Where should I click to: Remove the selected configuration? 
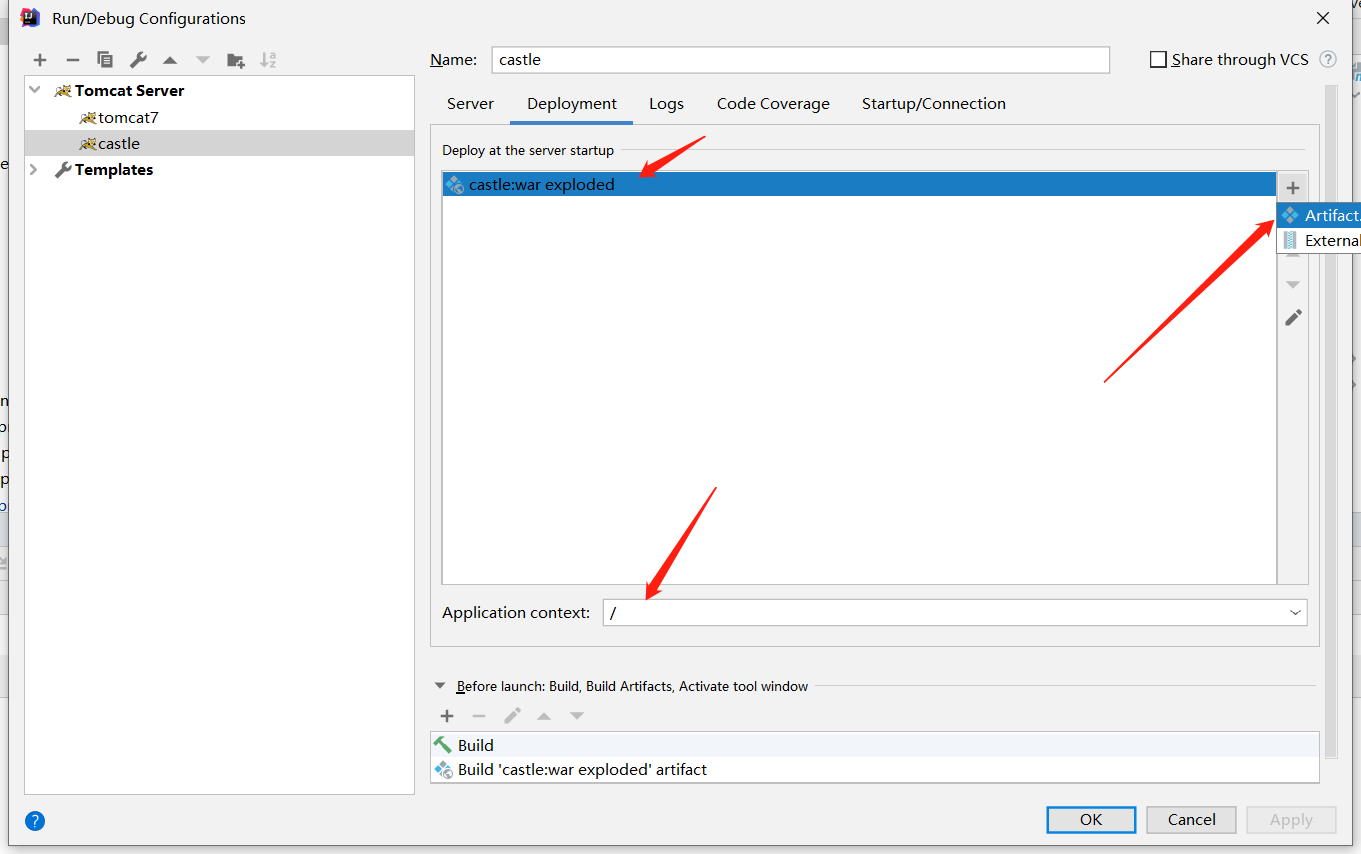point(72,59)
